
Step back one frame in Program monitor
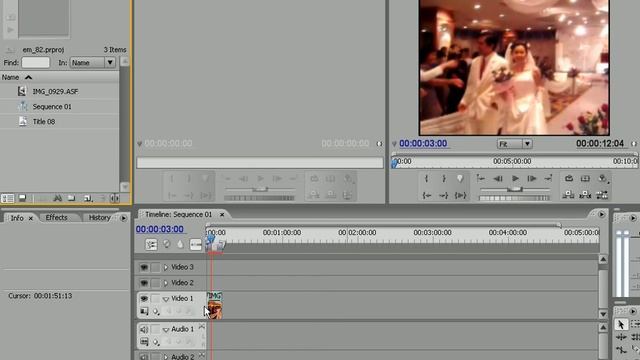pyautogui.click(x=498, y=178)
